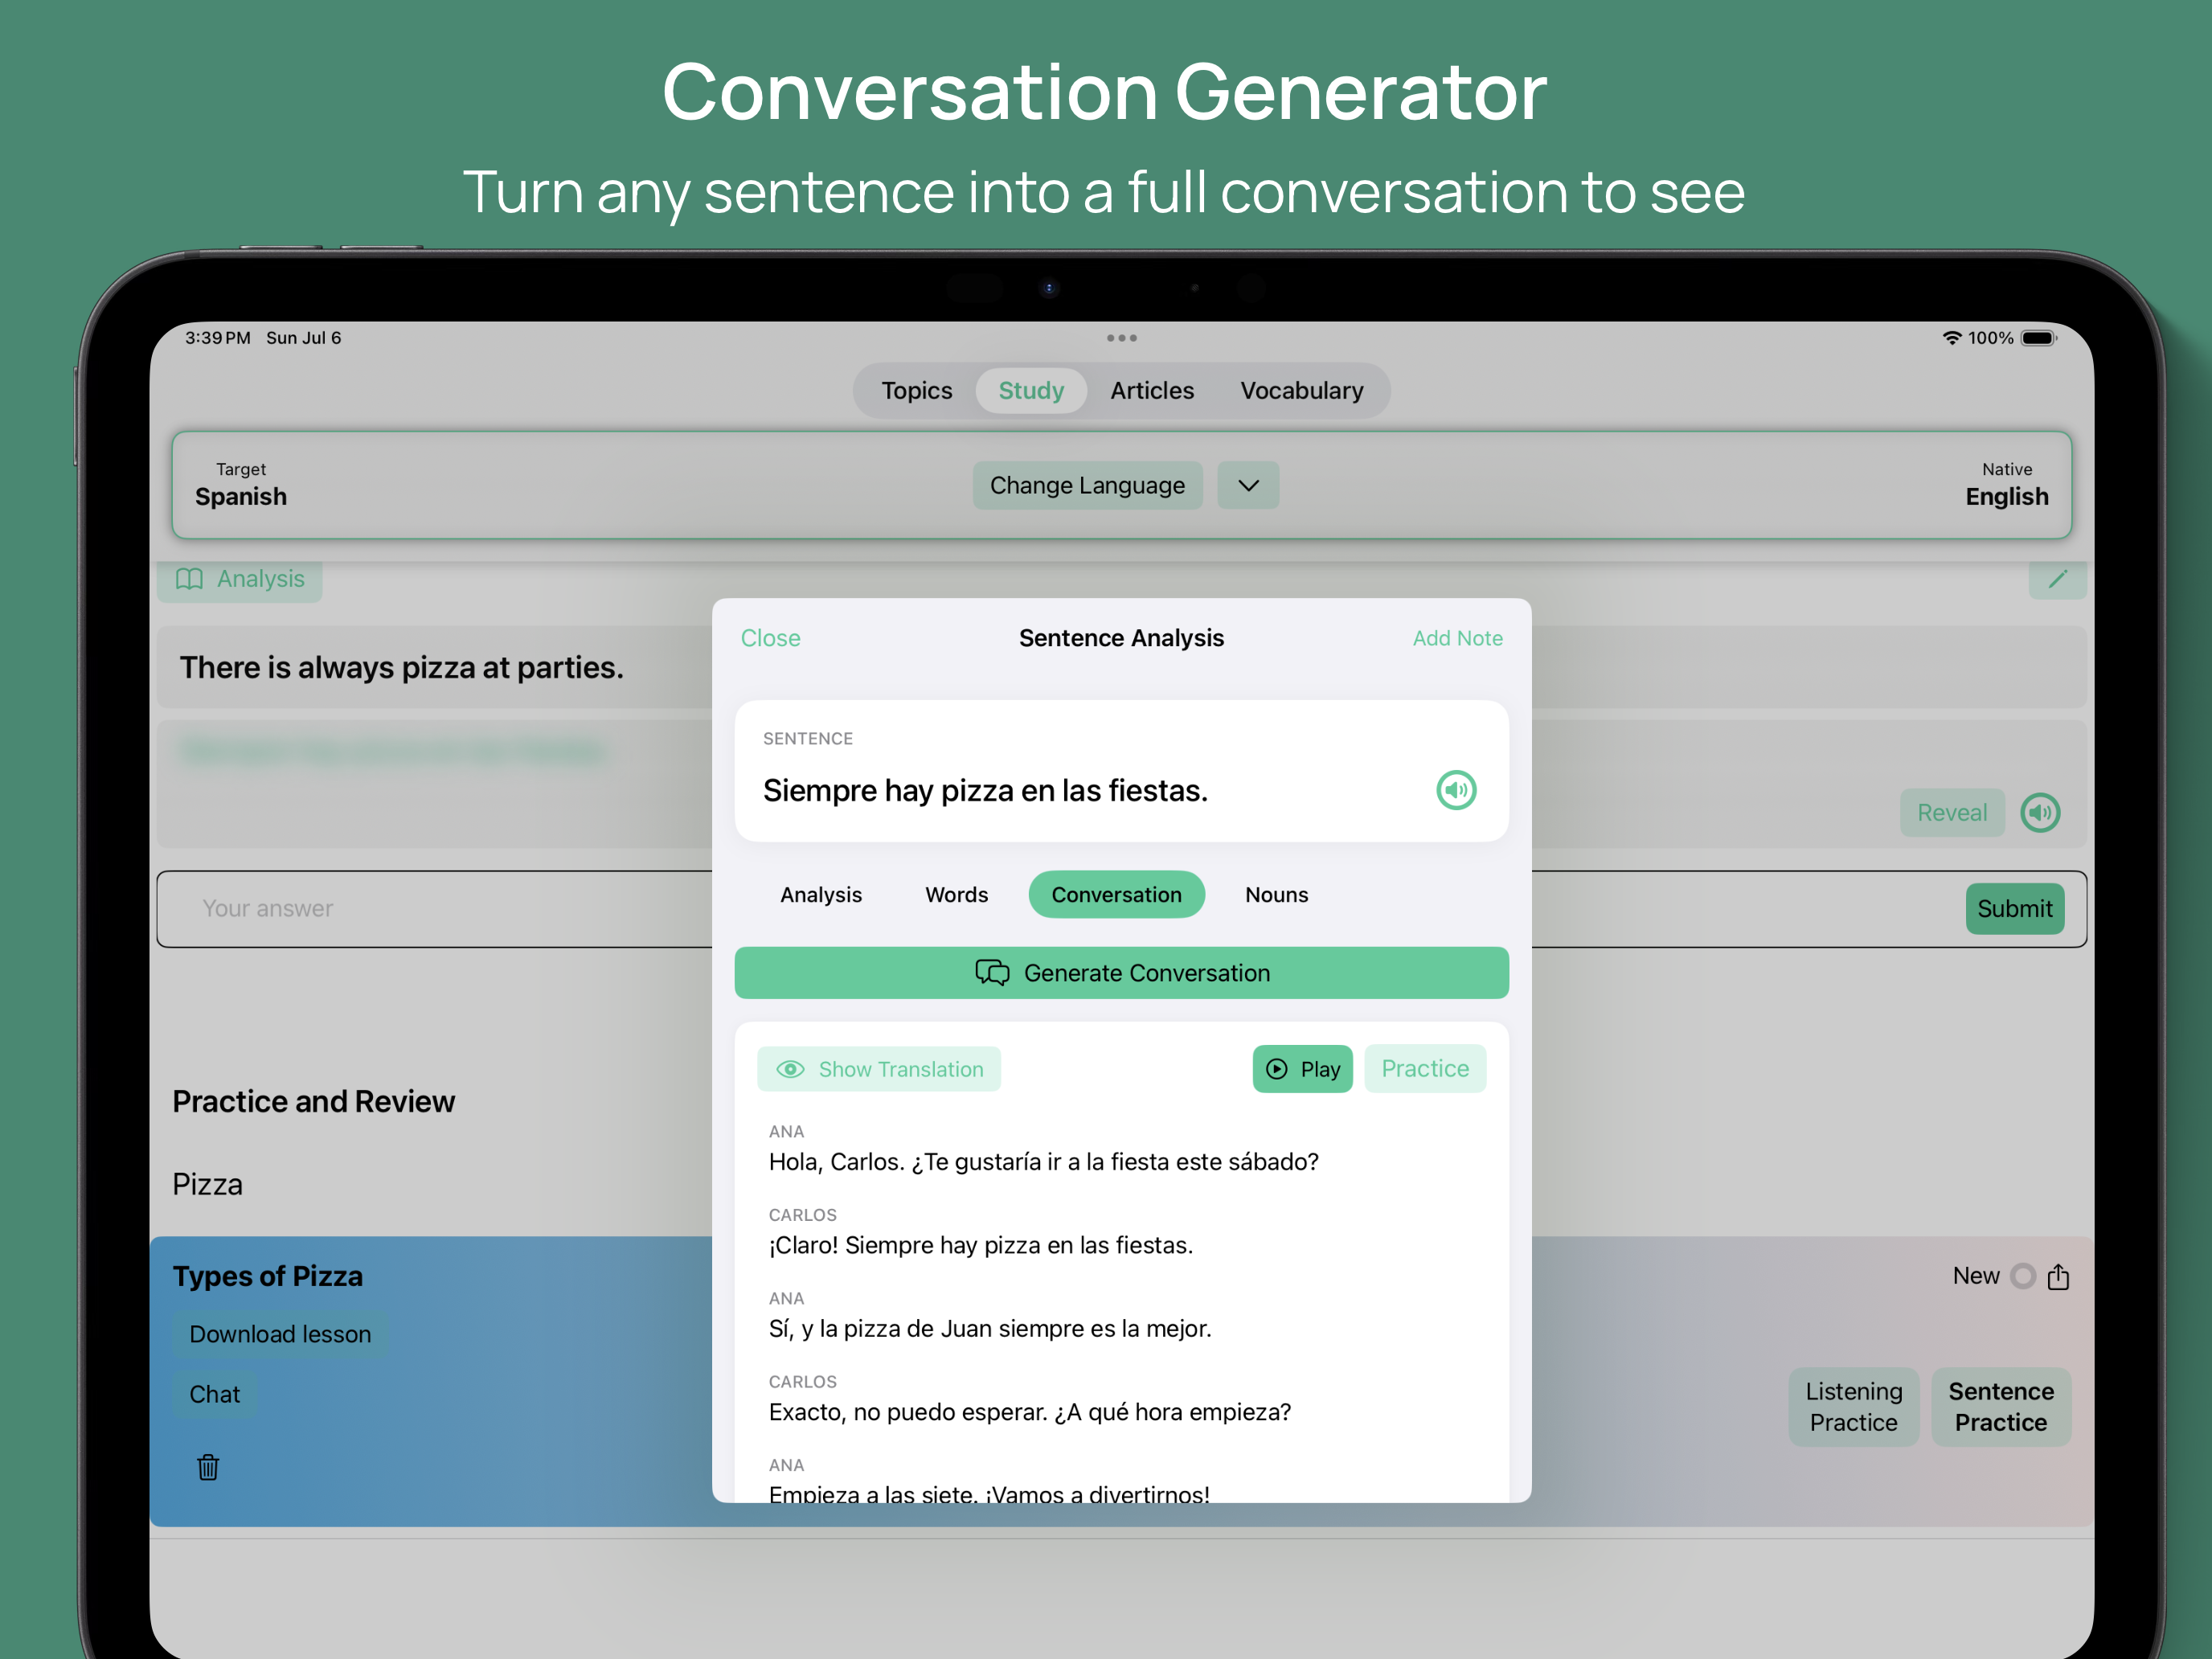The height and width of the screenshot is (1659, 2212).
Task: Tap the Add Note link
Action: click(1457, 638)
